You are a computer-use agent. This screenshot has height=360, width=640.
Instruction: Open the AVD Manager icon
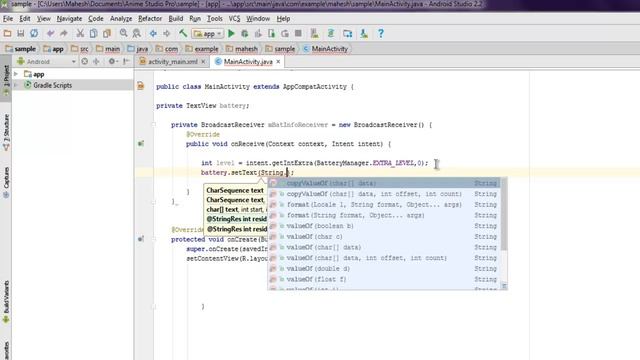314,33
